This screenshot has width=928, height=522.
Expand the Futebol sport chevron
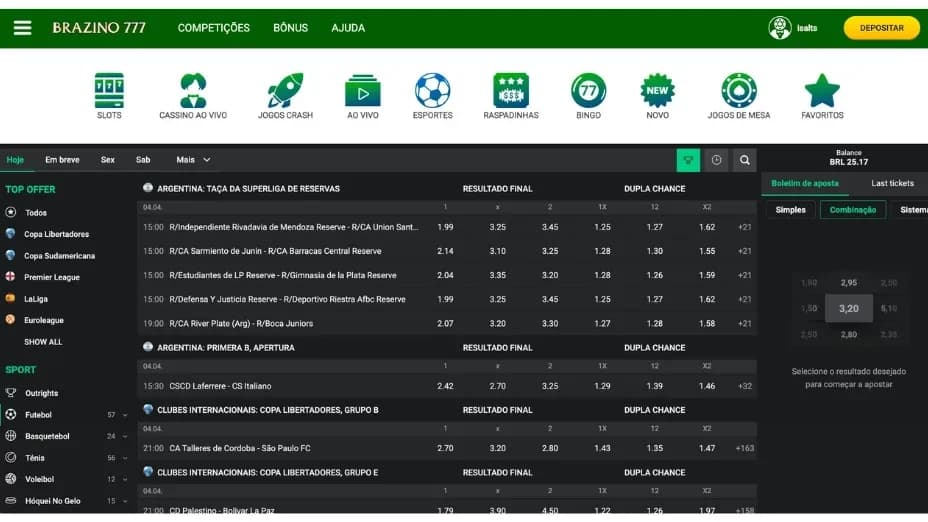(x=125, y=415)
